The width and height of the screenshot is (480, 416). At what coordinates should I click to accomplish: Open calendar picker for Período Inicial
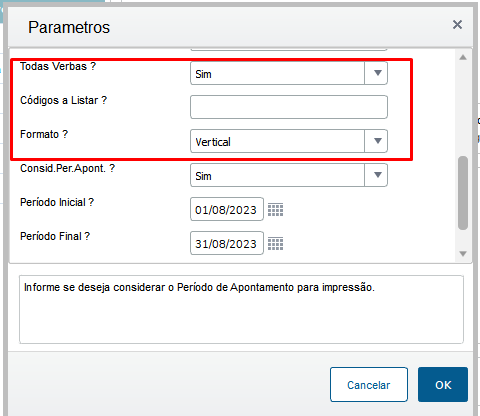(275, 210)
